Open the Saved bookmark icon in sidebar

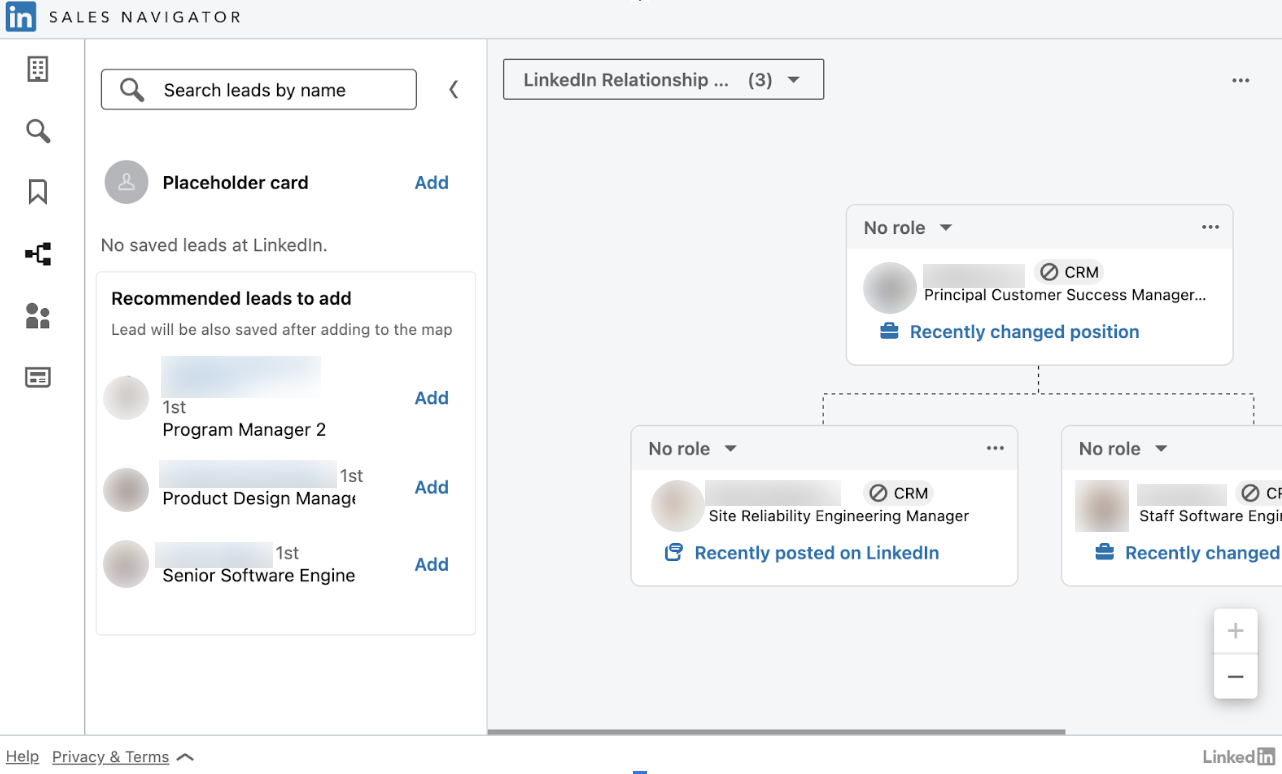coord(38,192)
